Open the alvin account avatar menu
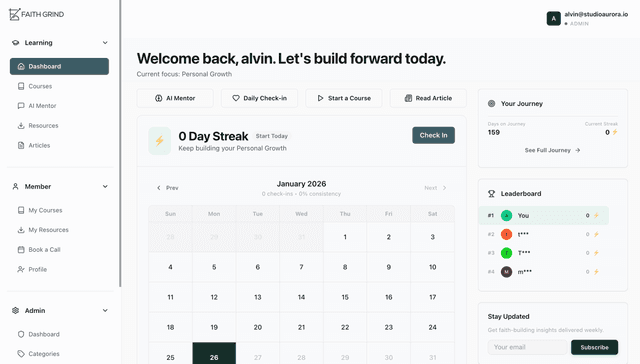Screen dimensions: 640x364 [x=553, y=18]
